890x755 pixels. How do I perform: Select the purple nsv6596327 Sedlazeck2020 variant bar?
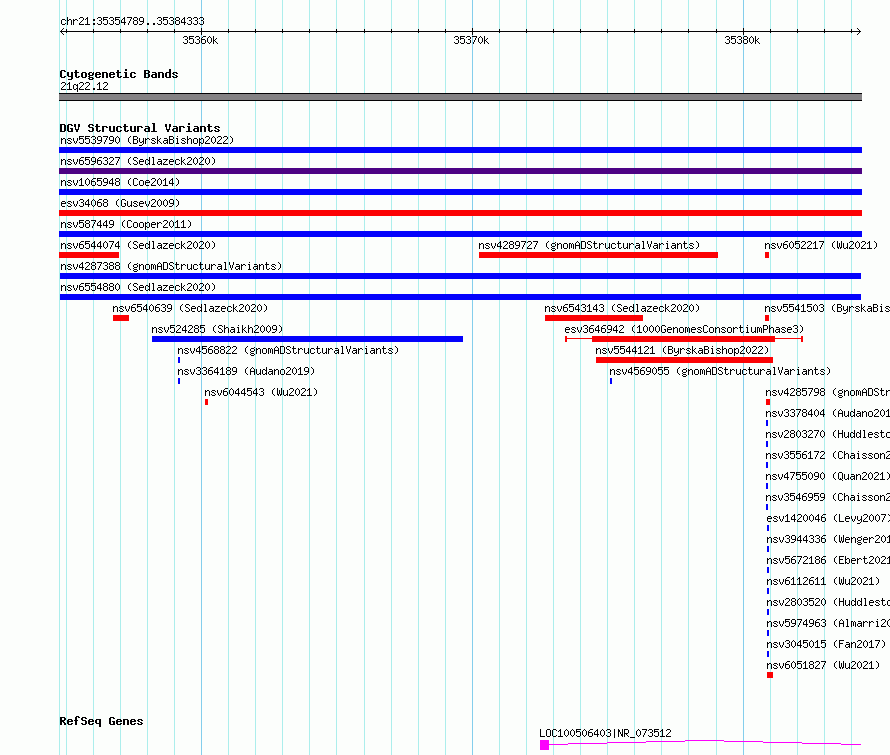coord(460,171)
